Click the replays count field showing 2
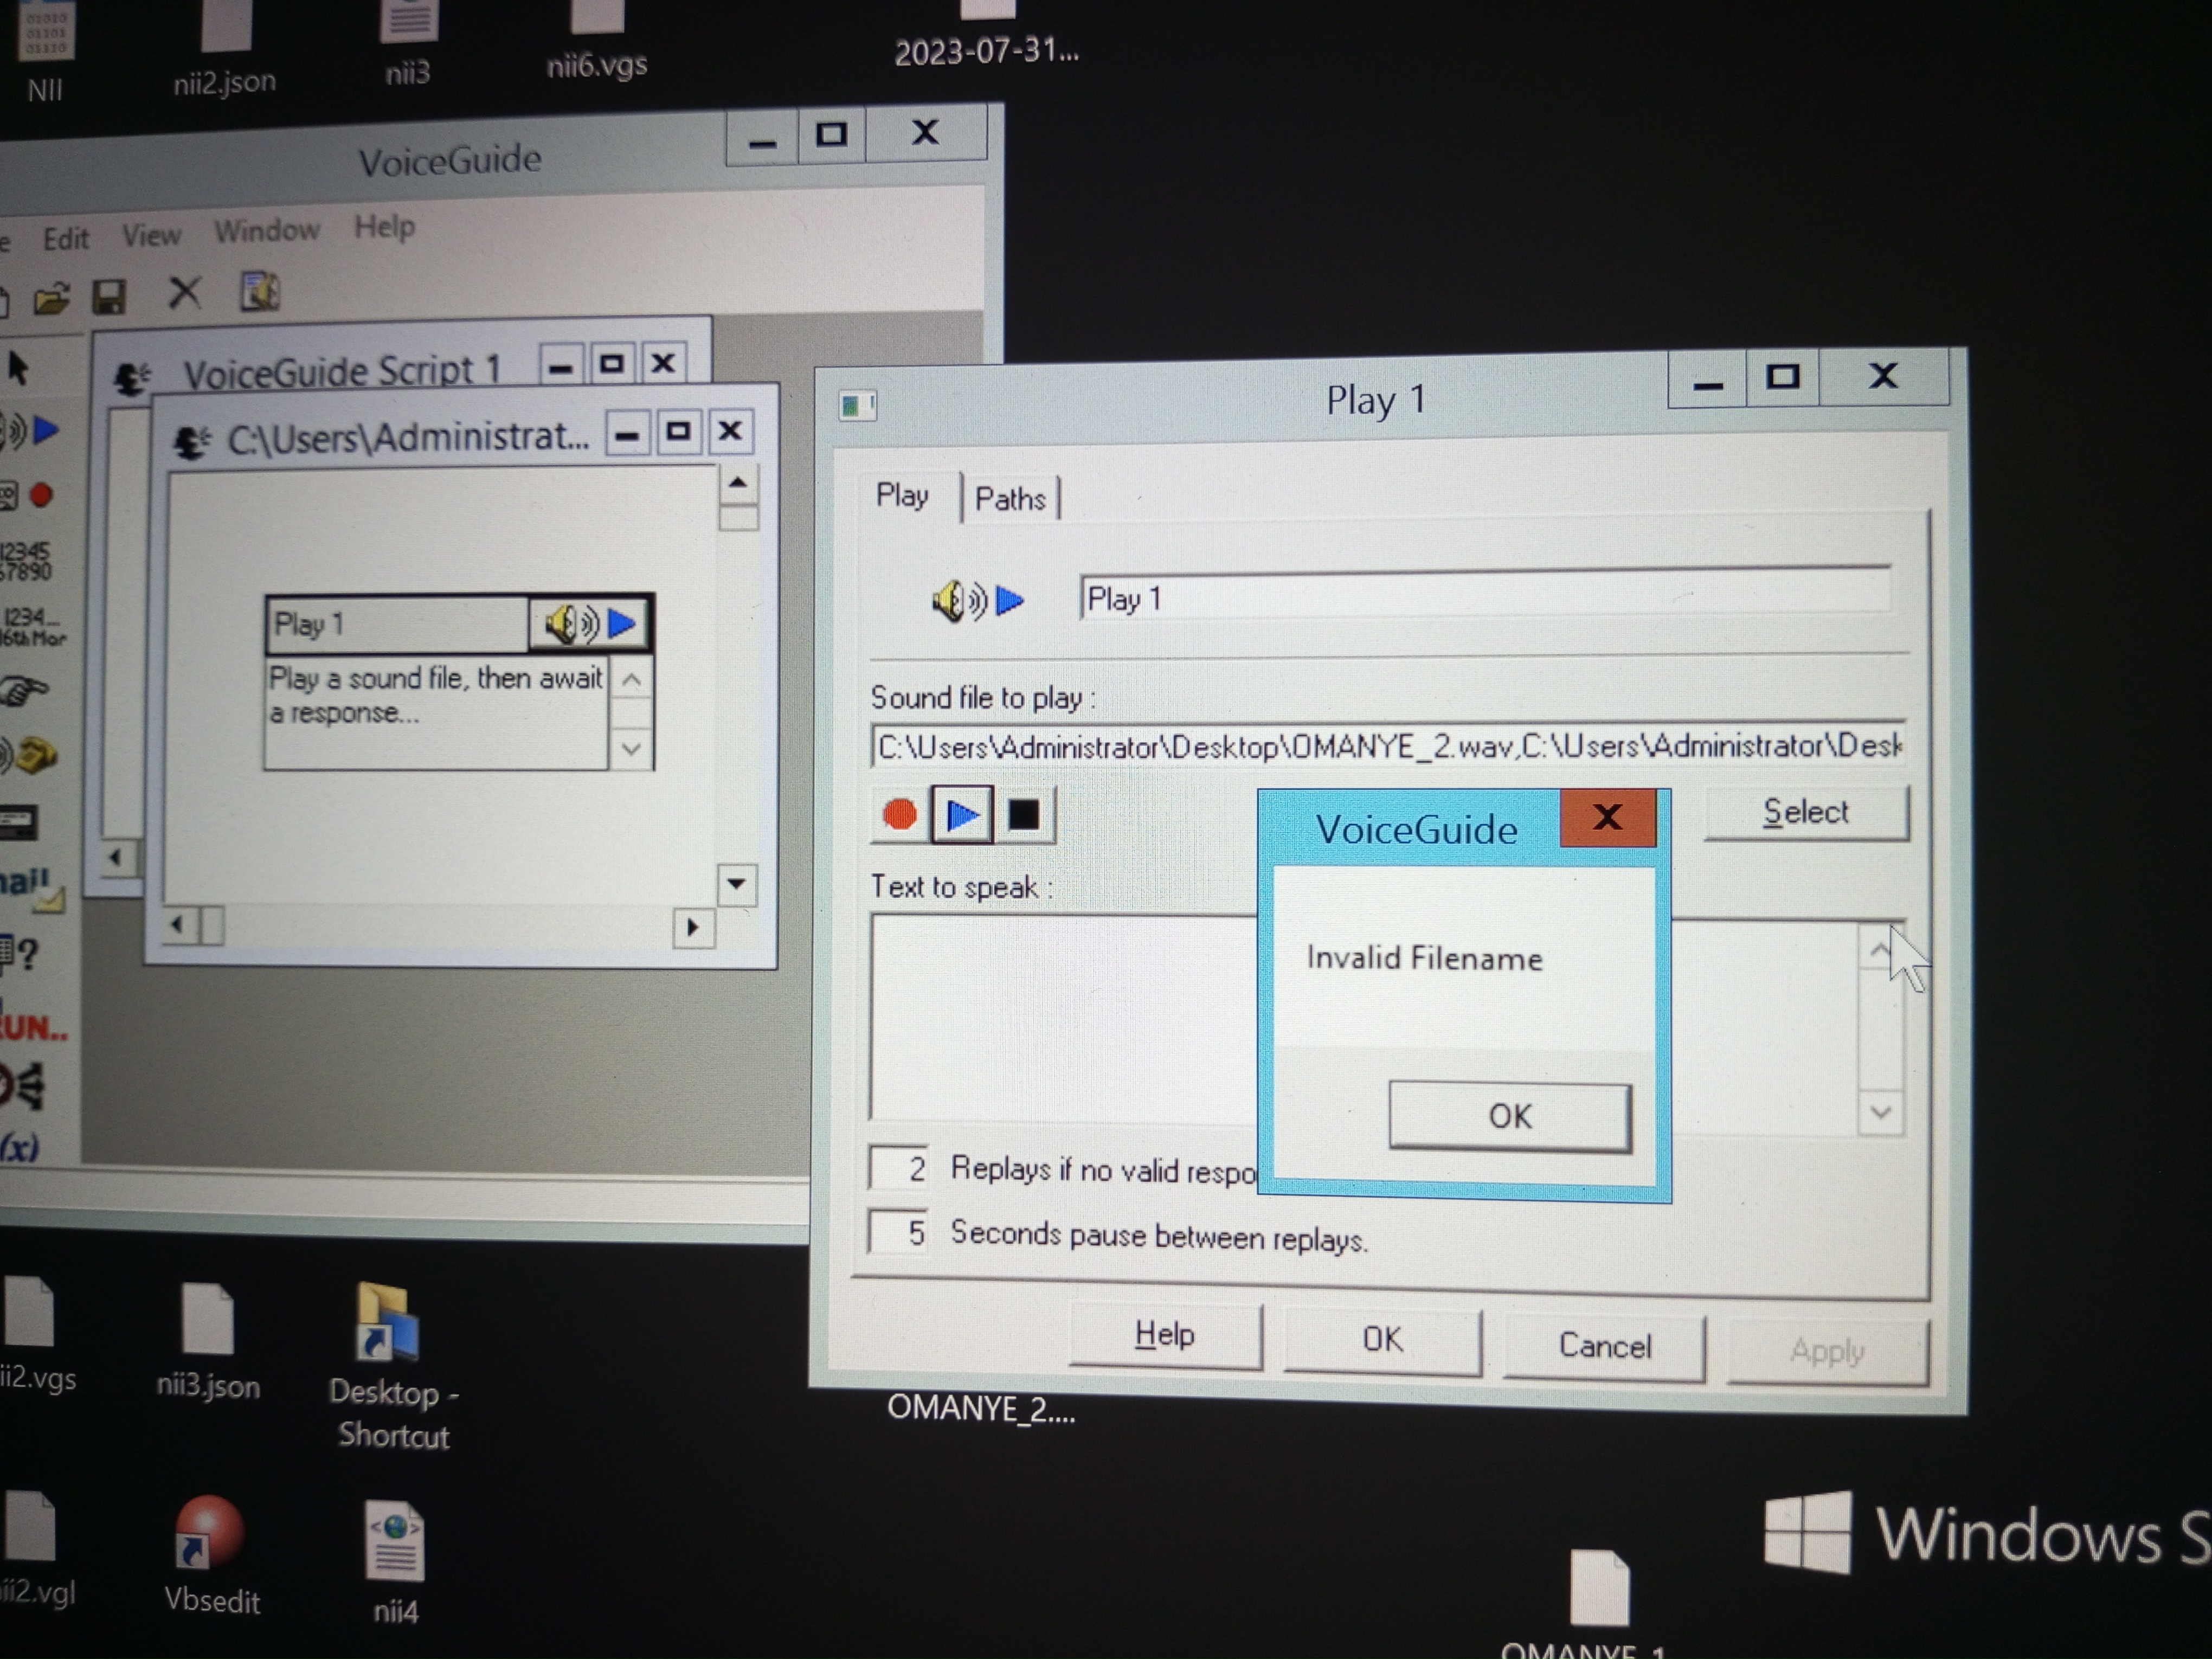 898,1168
